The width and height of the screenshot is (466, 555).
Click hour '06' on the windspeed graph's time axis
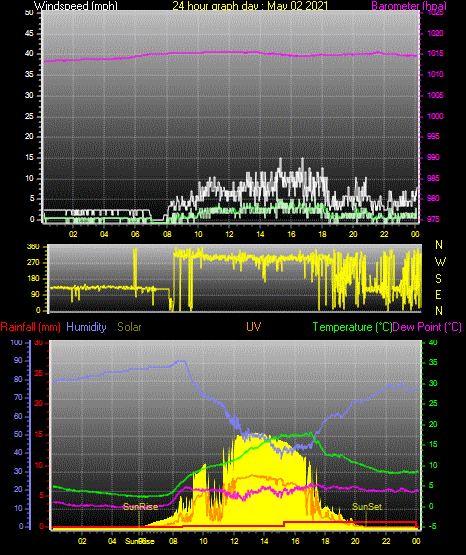[135, 234]
